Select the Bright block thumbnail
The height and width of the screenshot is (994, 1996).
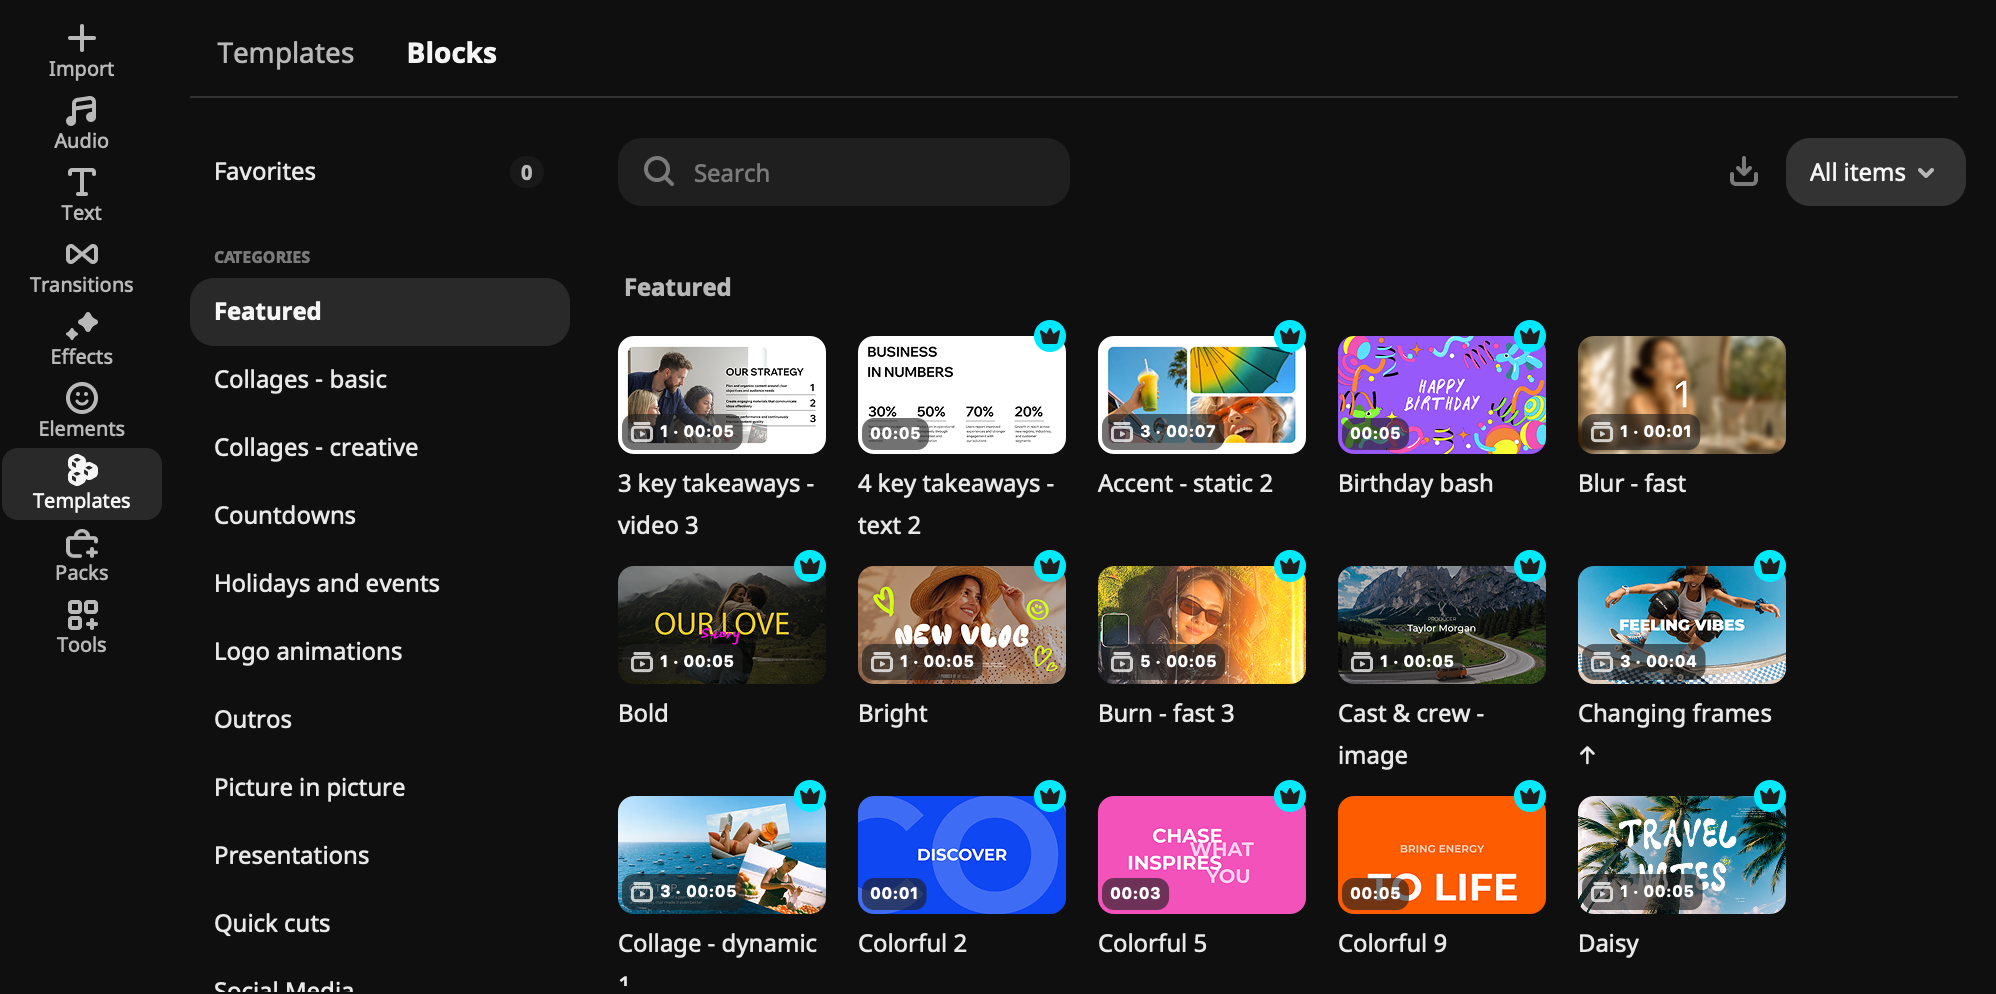click(x=962, y=625)
